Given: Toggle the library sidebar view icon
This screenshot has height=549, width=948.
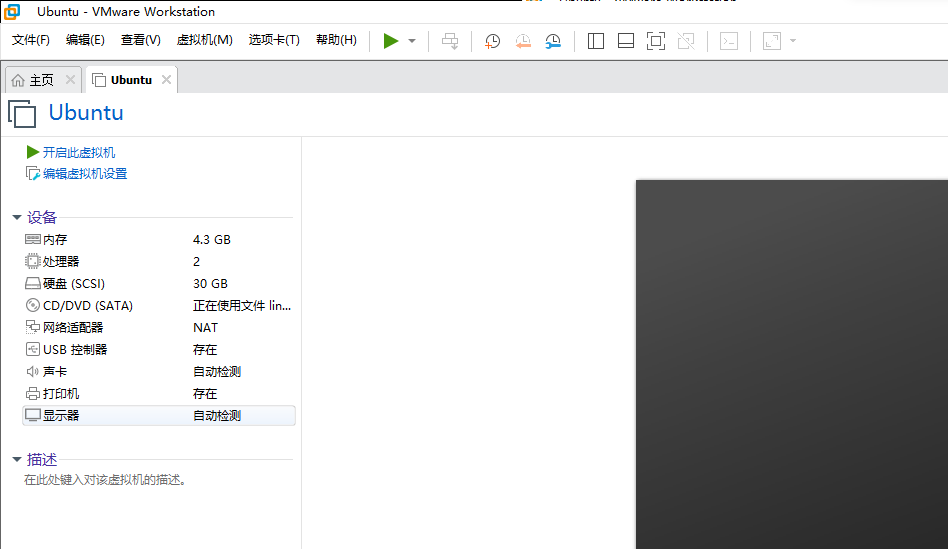Looking at the screenshot, I should point(596,41).
